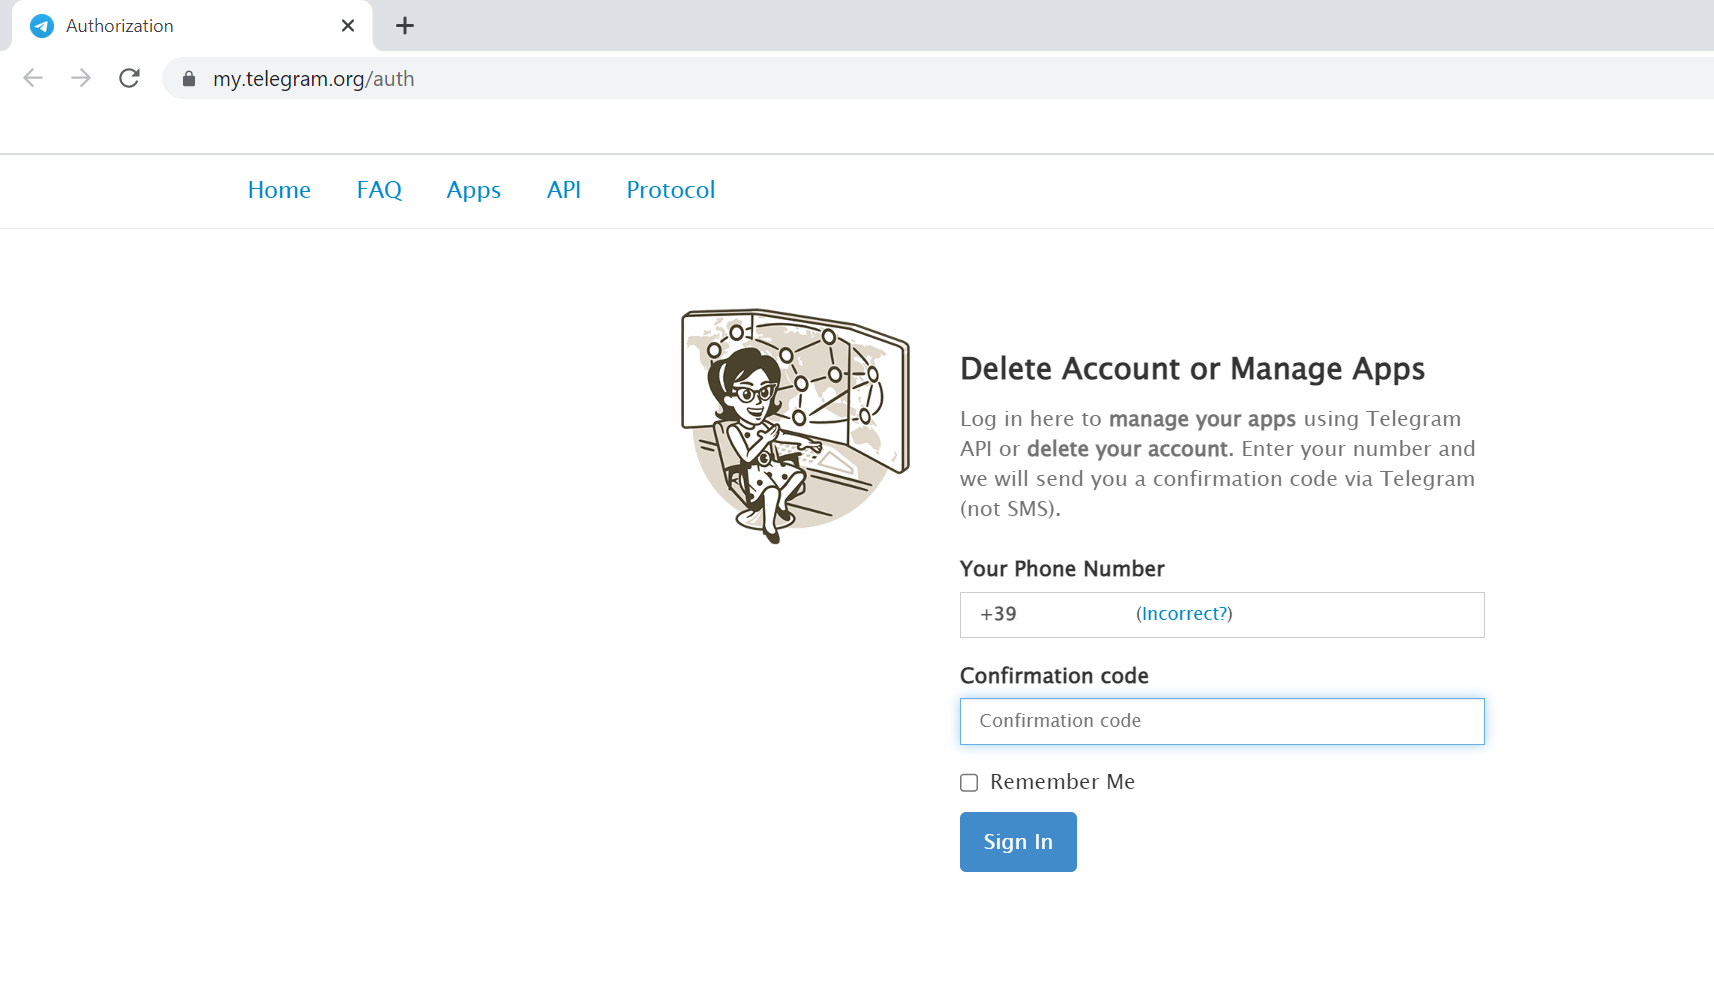Open the API navigation link
This screenshot has width=1714, height=987.
tap(563, 190)
